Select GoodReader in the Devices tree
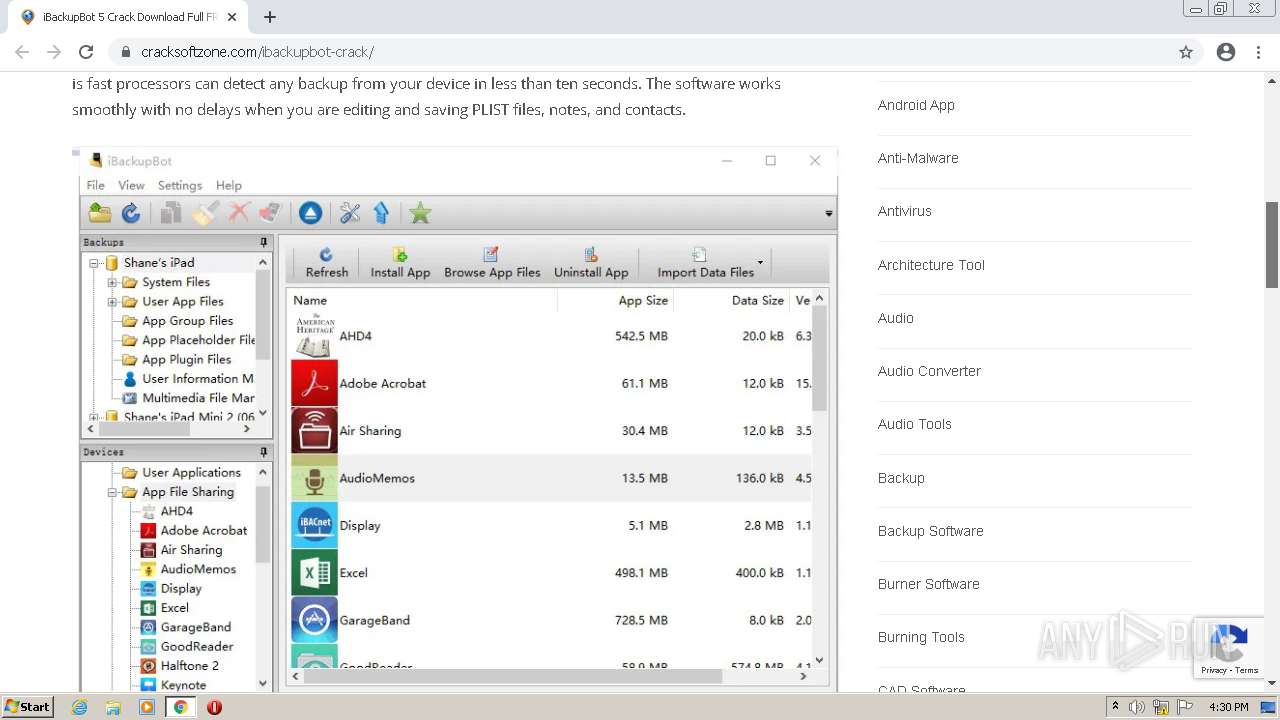1280x720 pixels. point(197,647)
